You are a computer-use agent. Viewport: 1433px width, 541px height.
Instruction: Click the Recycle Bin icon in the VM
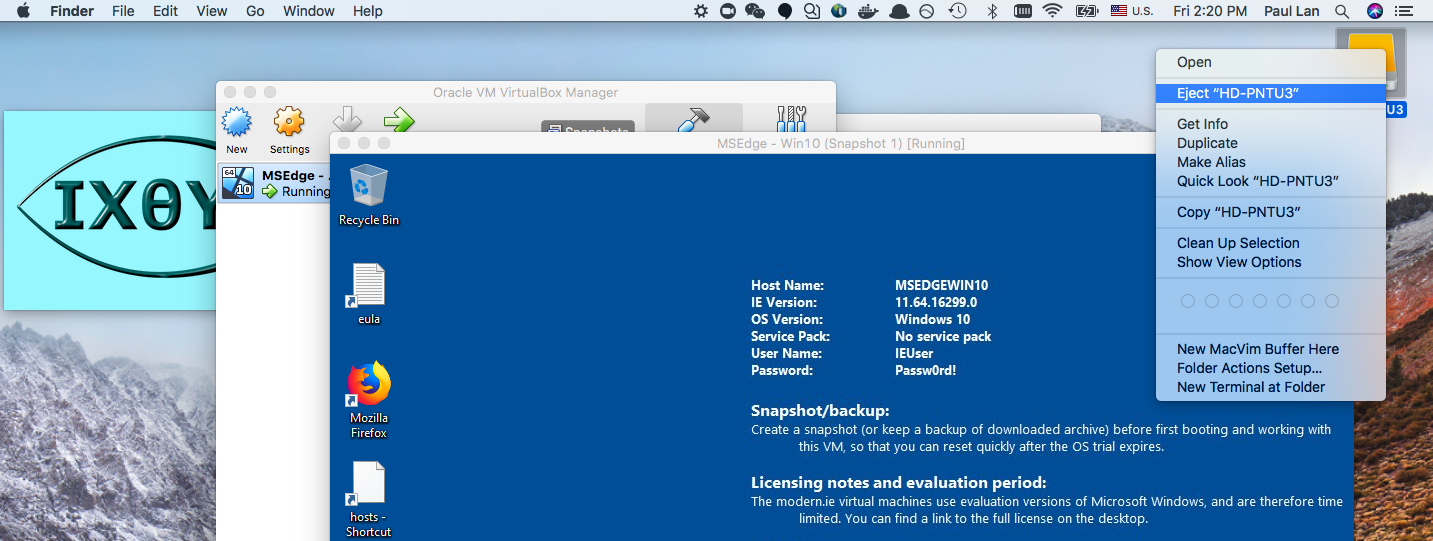369,195
